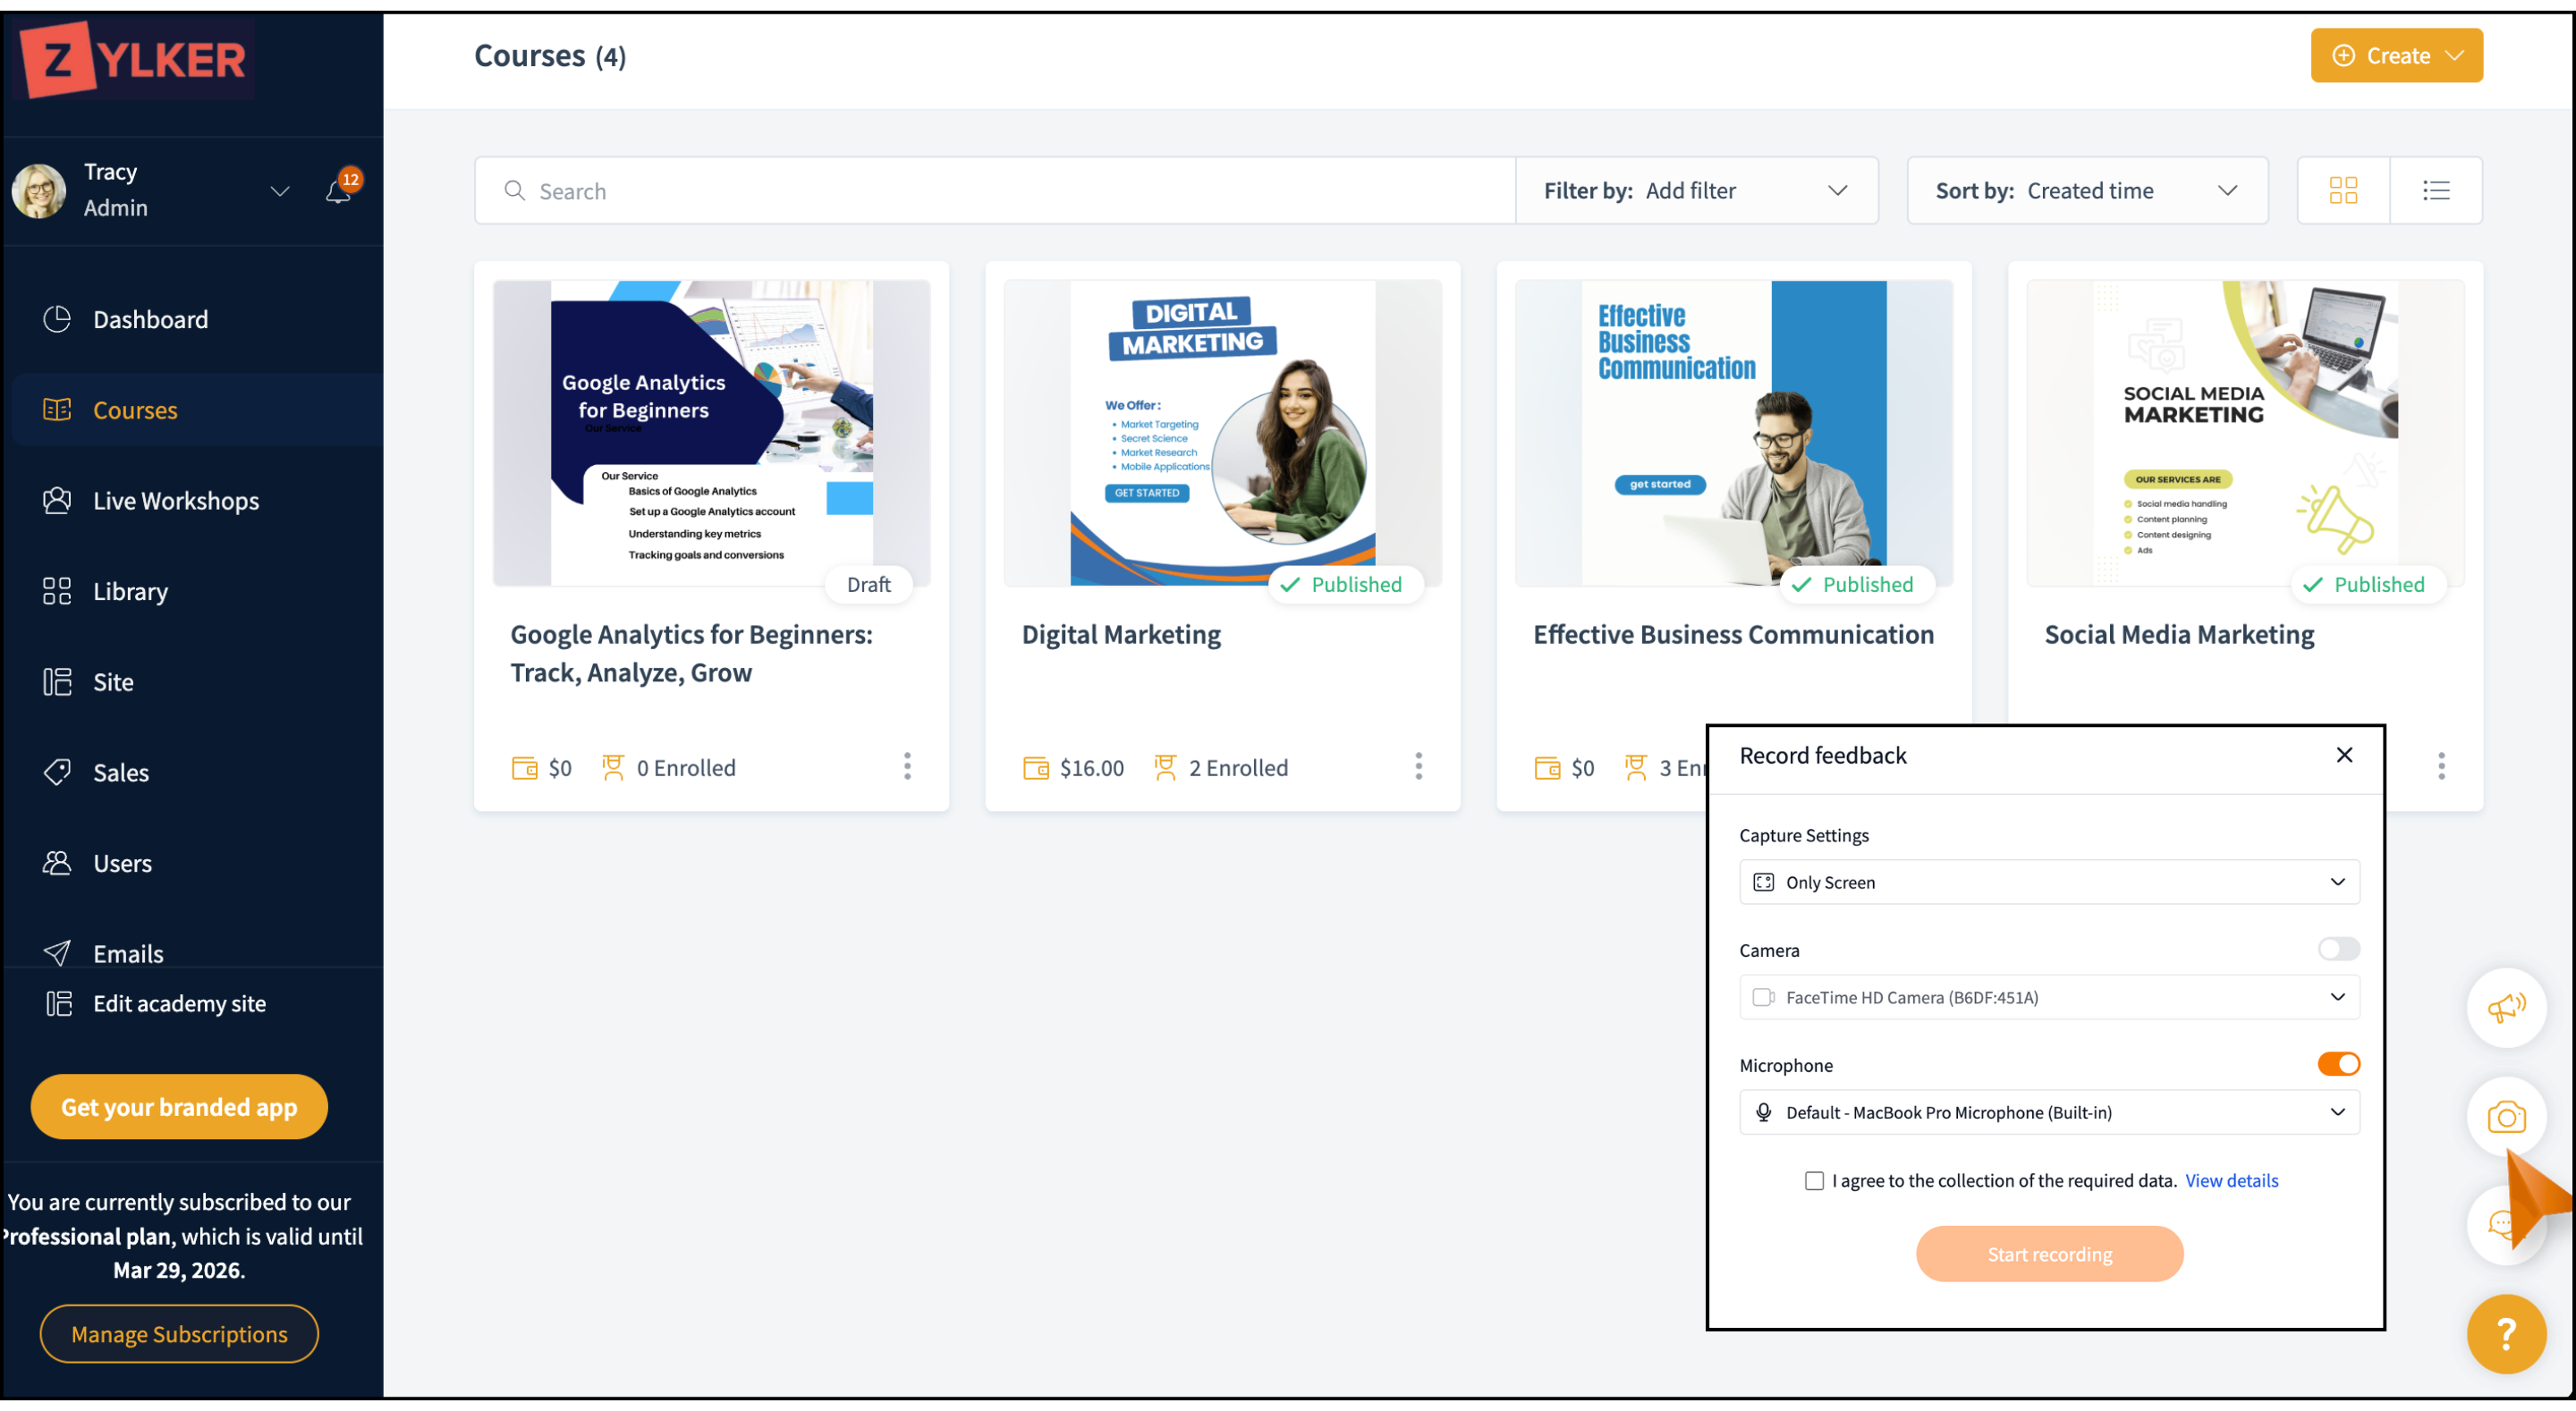Check the data collection agreement checkbox
The height and width of the screenshot is (1411, 2576).
(1813, 1180)
